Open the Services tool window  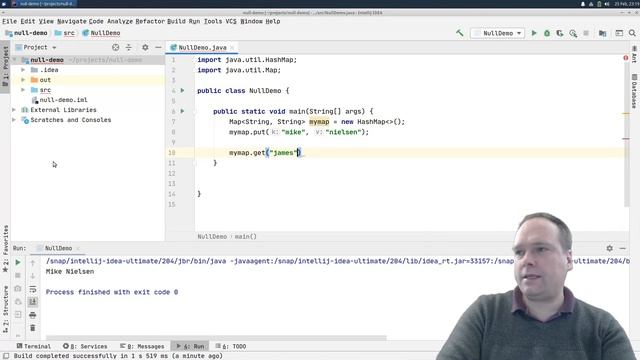point(85,346)
